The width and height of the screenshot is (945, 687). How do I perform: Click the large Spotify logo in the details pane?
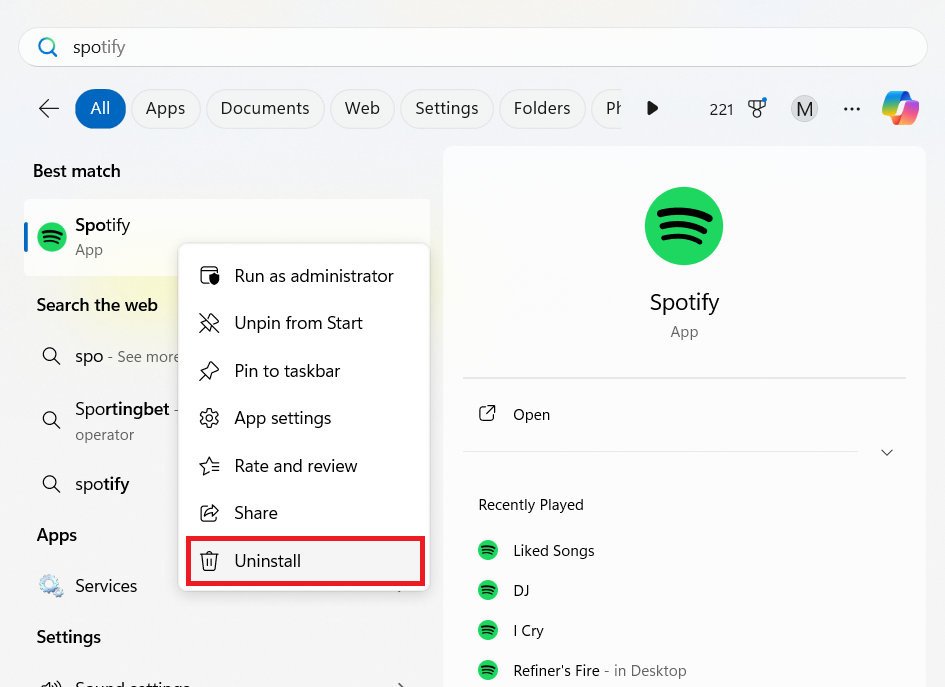pos(683,226)
